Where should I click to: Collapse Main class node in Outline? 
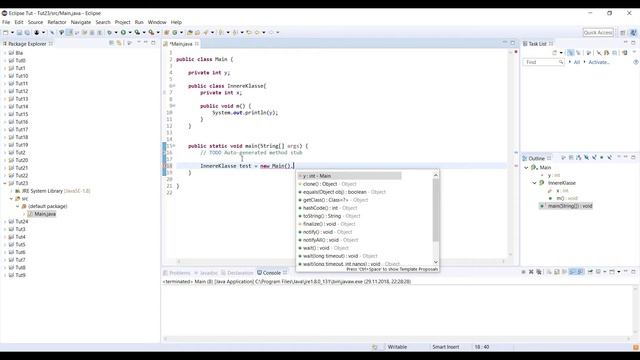[526, 167]
